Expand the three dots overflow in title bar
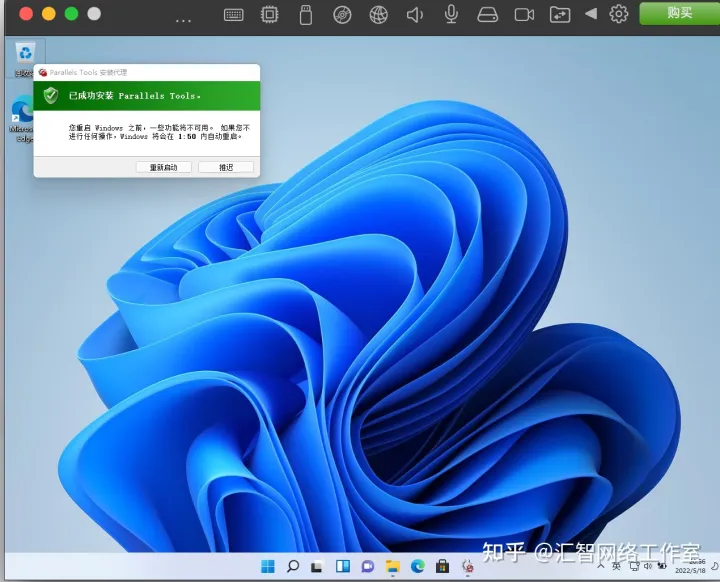The width and height of the screenshot is (720, 582). (183, 20)
